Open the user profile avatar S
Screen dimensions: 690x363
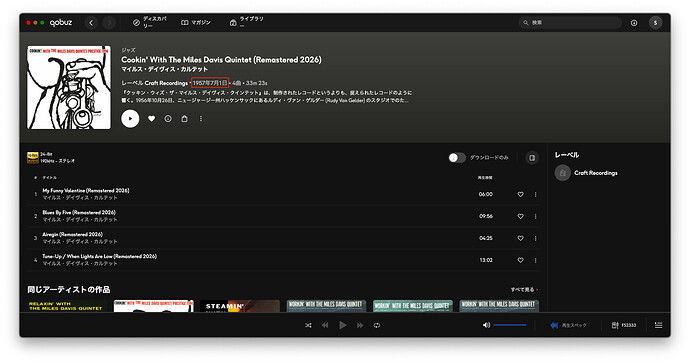pyautogui.click(x=655, y=23)
